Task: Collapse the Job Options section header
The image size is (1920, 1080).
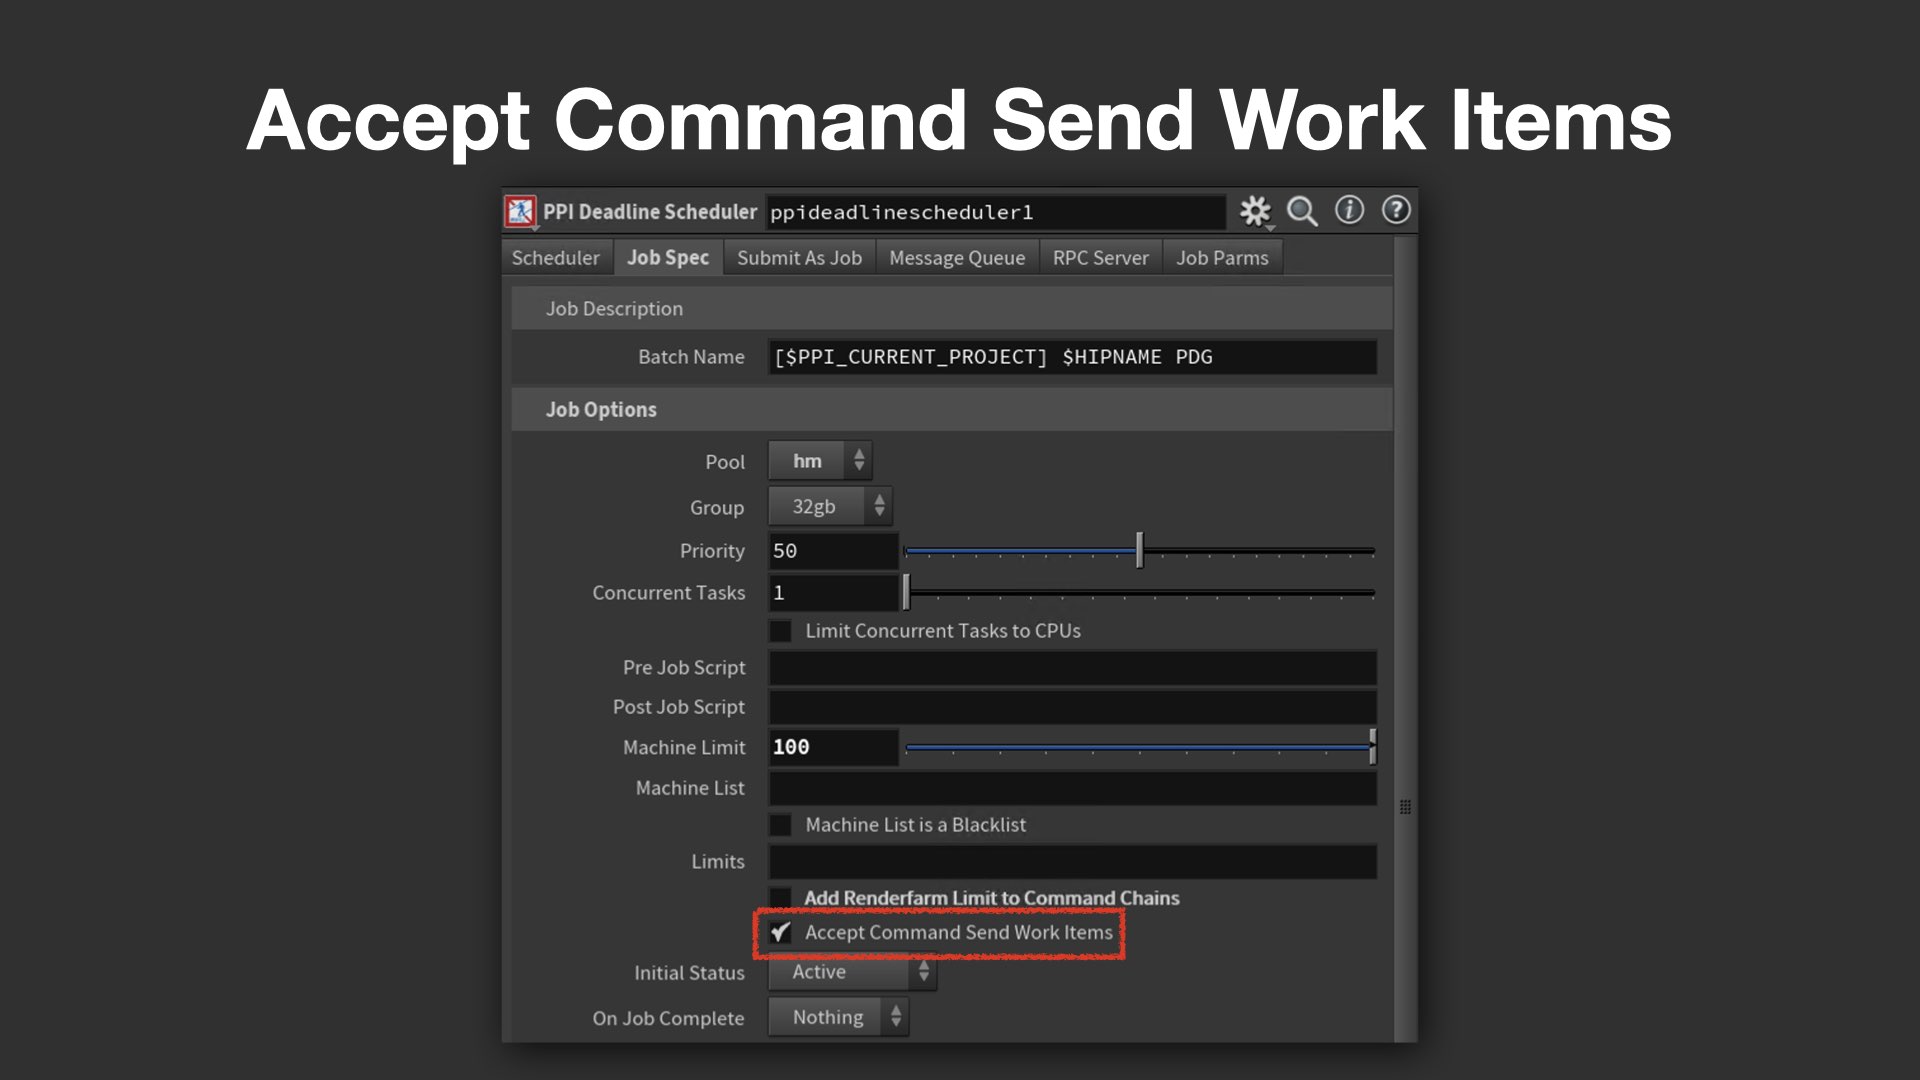Action: (x=952, y=410)
